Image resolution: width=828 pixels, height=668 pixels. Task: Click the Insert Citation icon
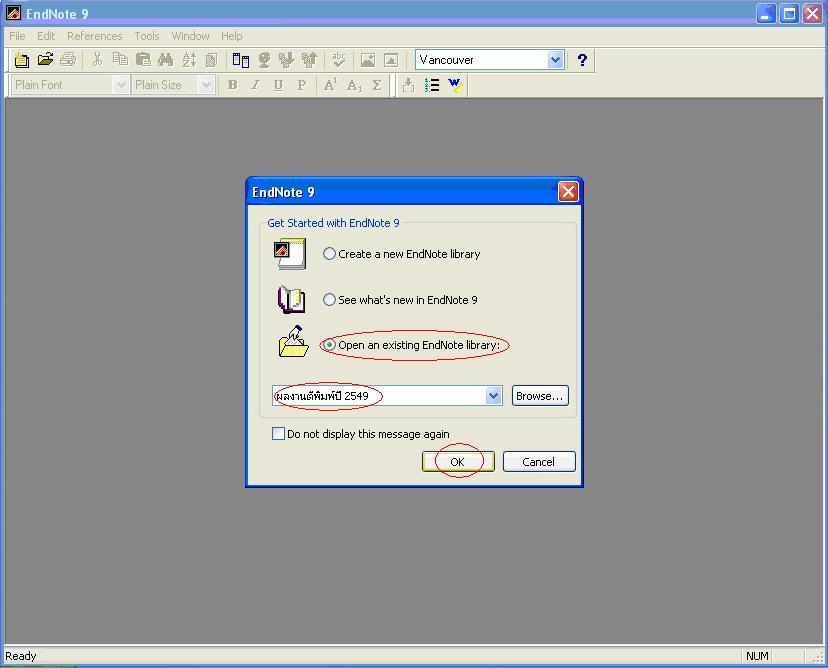click(408, 85)
